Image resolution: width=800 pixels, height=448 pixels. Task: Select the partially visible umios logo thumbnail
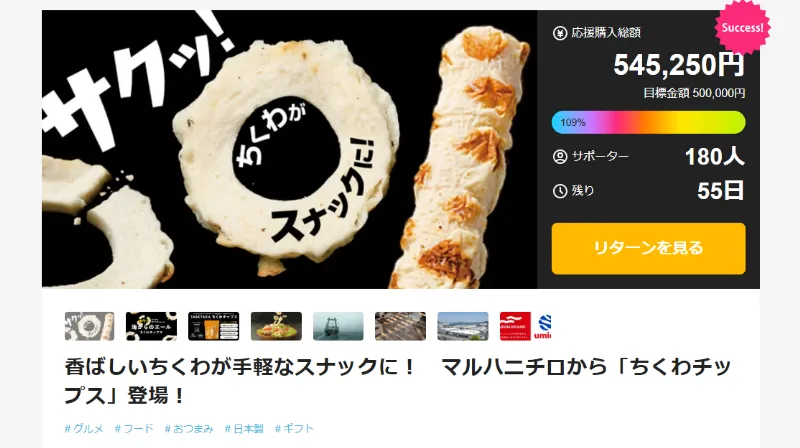pyautogui.click(x=543, y=326)
